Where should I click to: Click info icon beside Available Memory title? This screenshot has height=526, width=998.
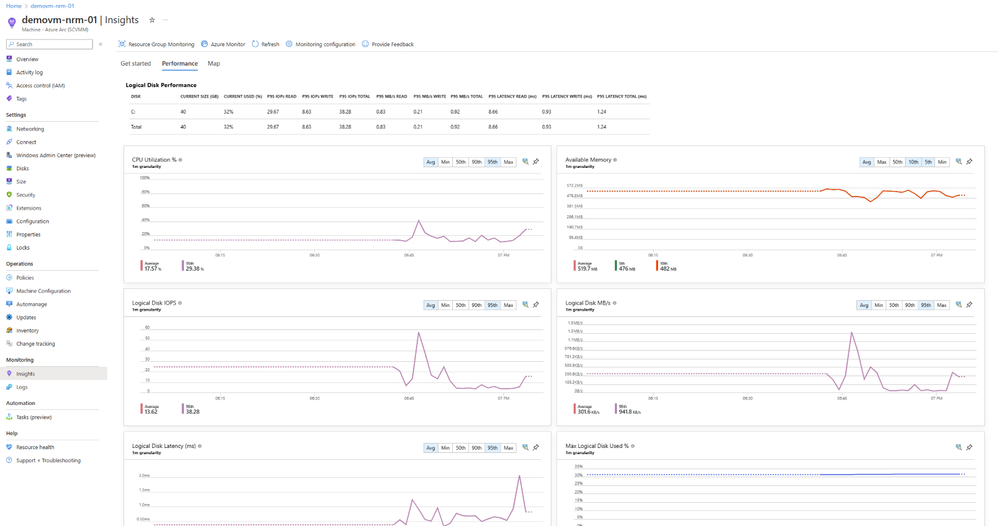pos(615,160)
